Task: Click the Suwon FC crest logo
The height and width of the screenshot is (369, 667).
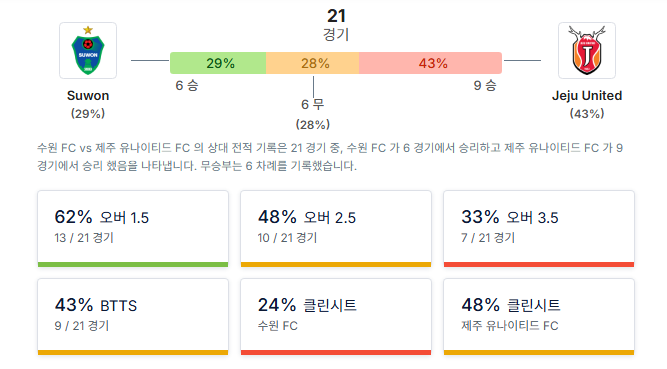Action: pos(88,51)
